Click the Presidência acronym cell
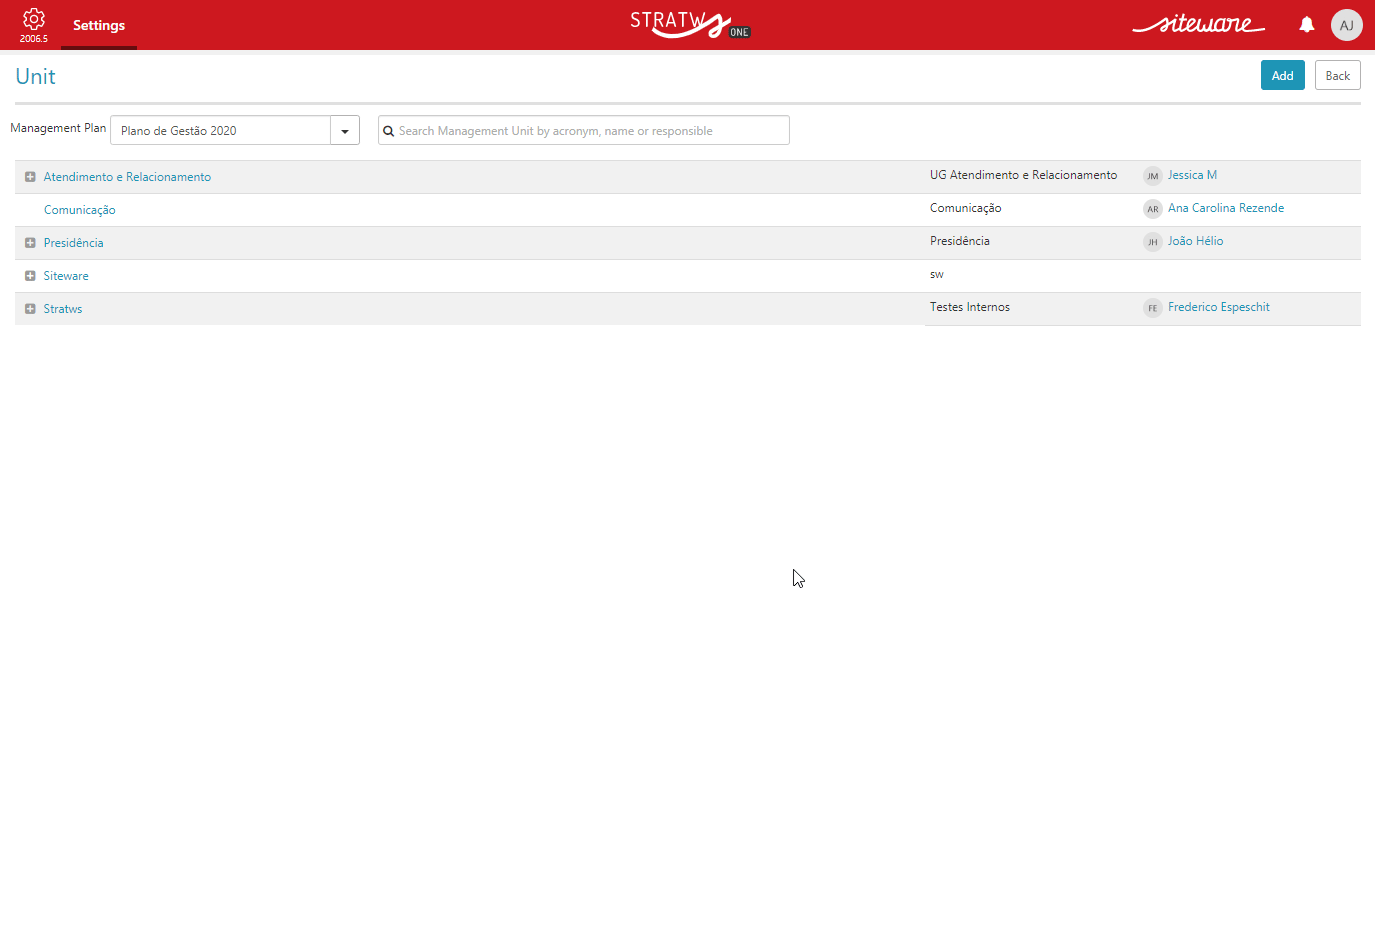 [959, 241]
